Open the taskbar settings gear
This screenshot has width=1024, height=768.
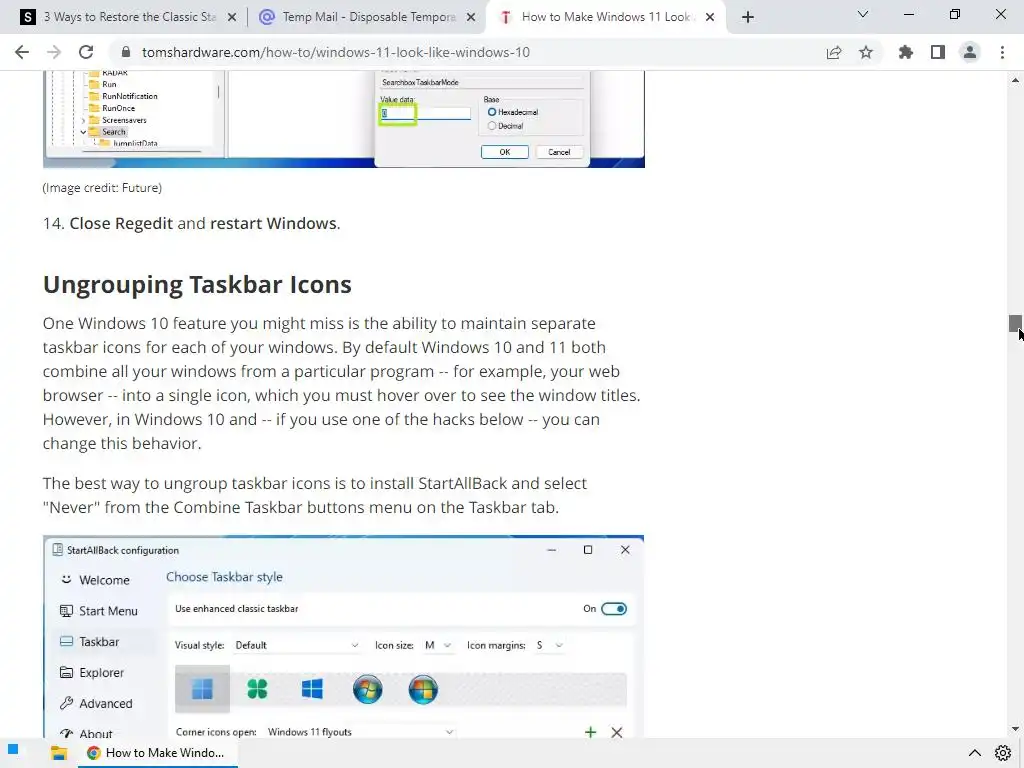pos(1003,753)
